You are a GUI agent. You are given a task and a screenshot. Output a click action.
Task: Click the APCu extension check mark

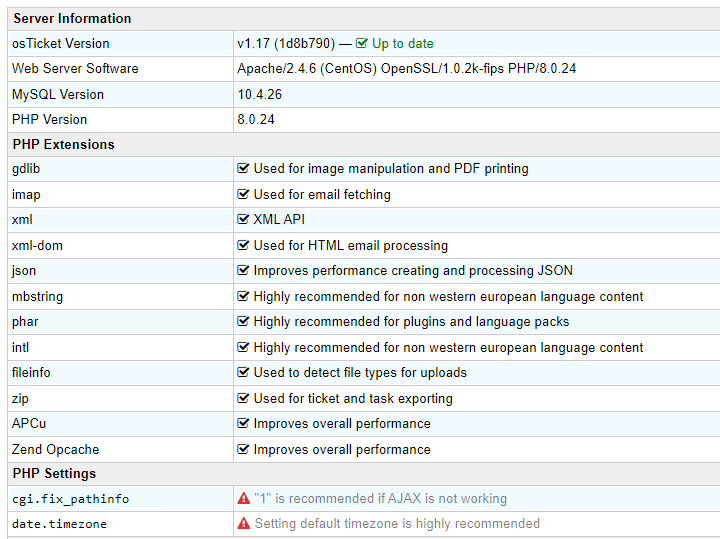click(243, 423)
